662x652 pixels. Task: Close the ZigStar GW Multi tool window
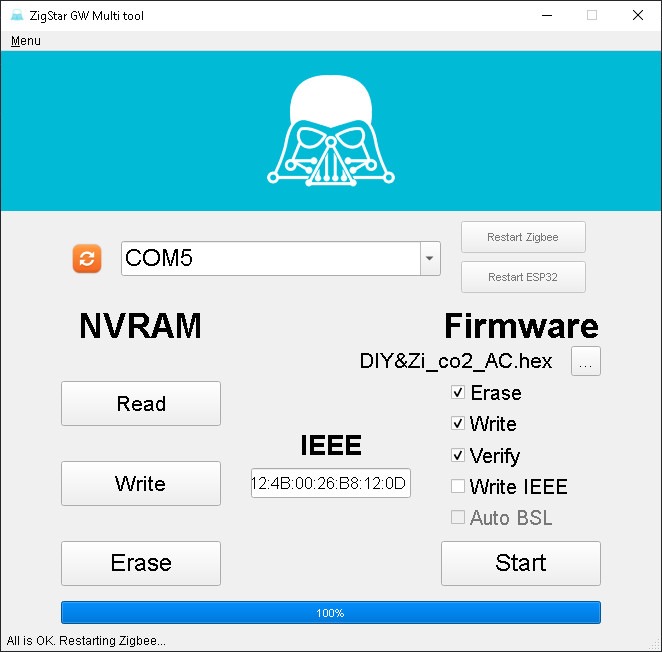point(638,16)
